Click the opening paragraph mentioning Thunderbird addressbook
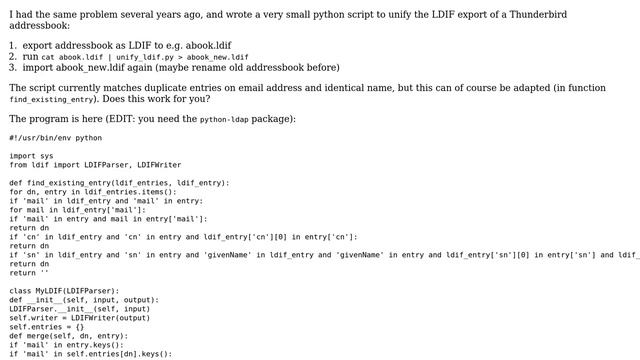640x360 pixels. pyautogui.click(x=288, y=20)
